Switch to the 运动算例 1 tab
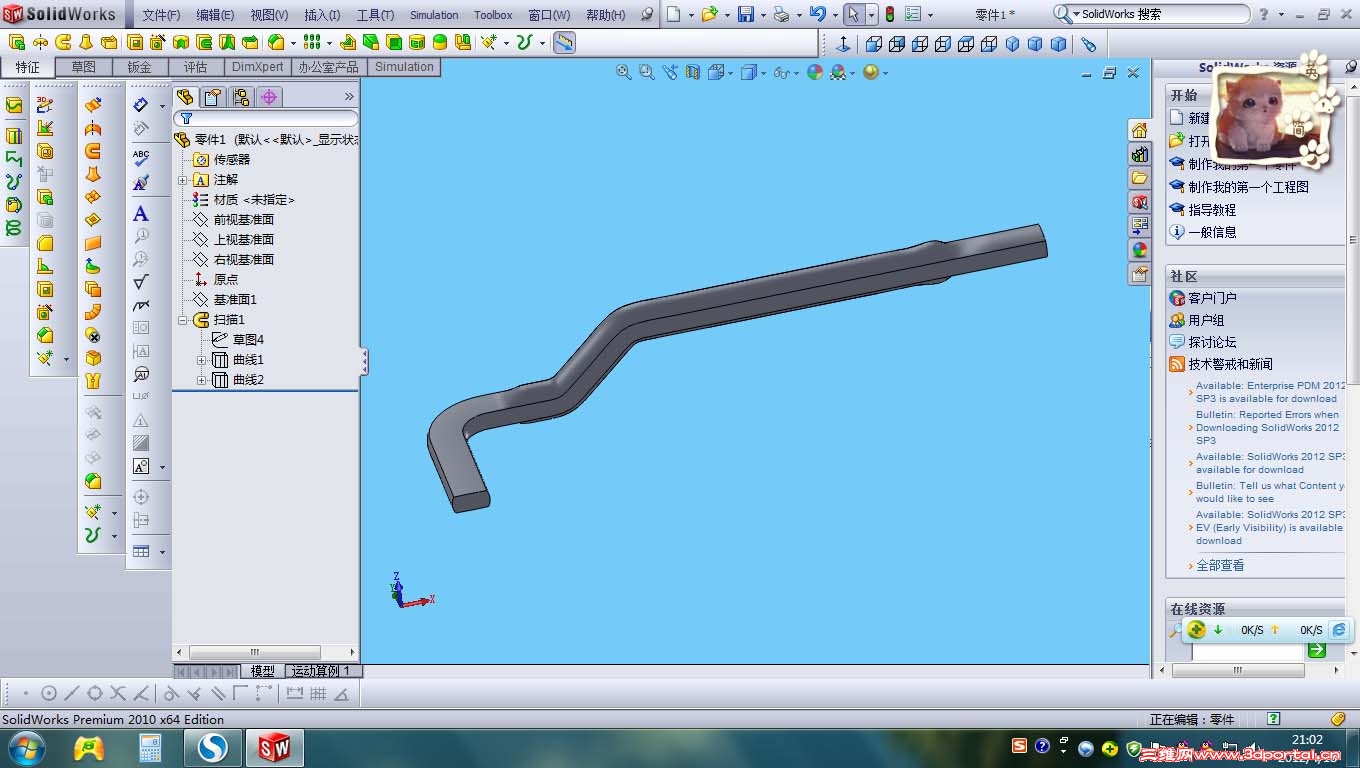The image size is (1360, 768). [x=321, y=671]
